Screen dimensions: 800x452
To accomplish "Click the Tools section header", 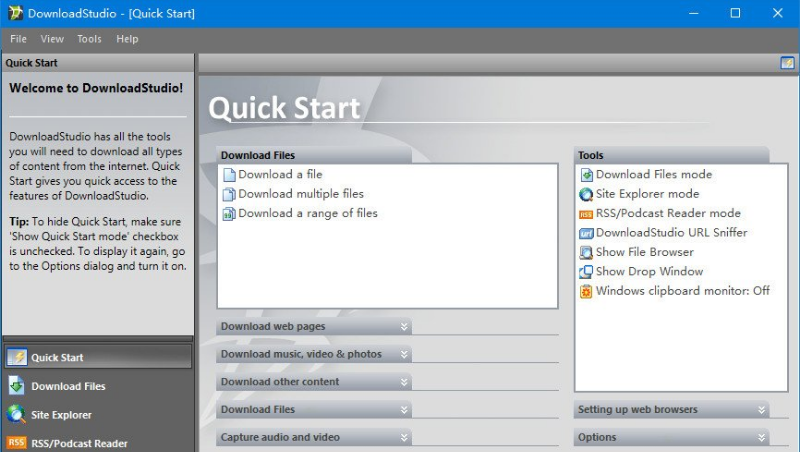I will click(x=671, y=155).
